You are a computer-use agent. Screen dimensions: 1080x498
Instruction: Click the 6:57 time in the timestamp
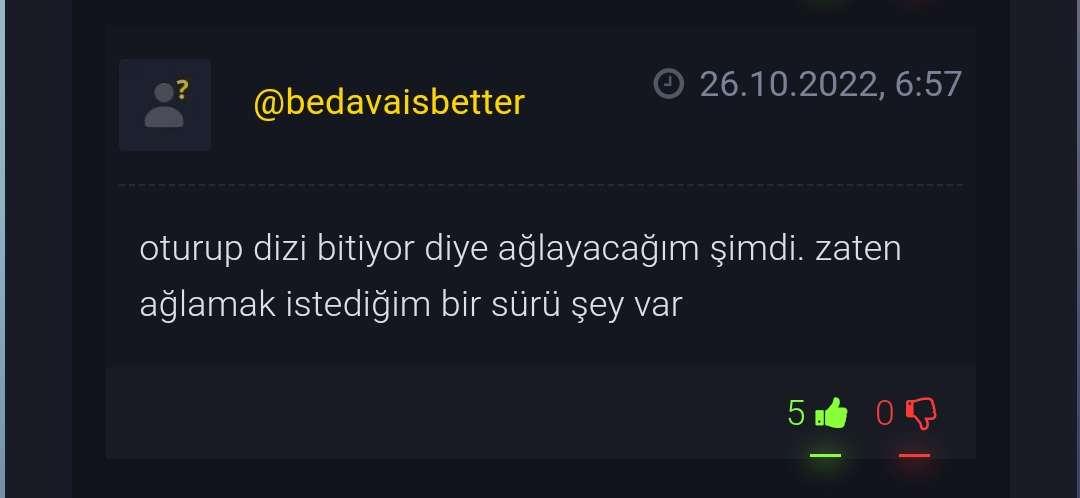tap(928, 84)
